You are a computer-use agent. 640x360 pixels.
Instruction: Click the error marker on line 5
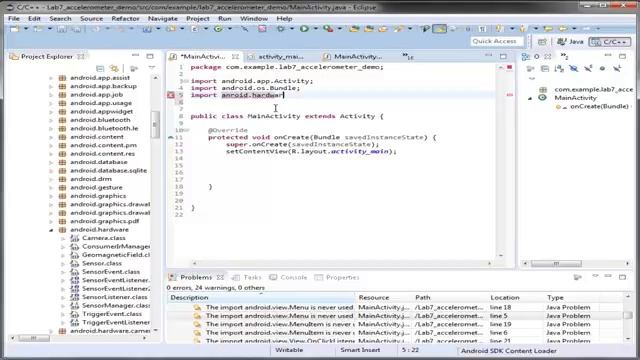(x=171, y=95)
